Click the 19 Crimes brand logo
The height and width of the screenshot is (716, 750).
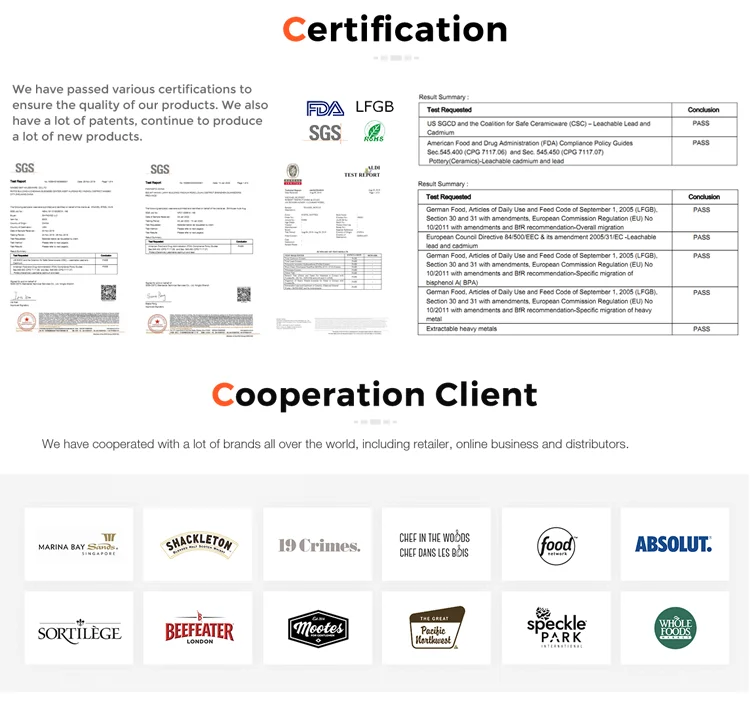tap(318, 544)
